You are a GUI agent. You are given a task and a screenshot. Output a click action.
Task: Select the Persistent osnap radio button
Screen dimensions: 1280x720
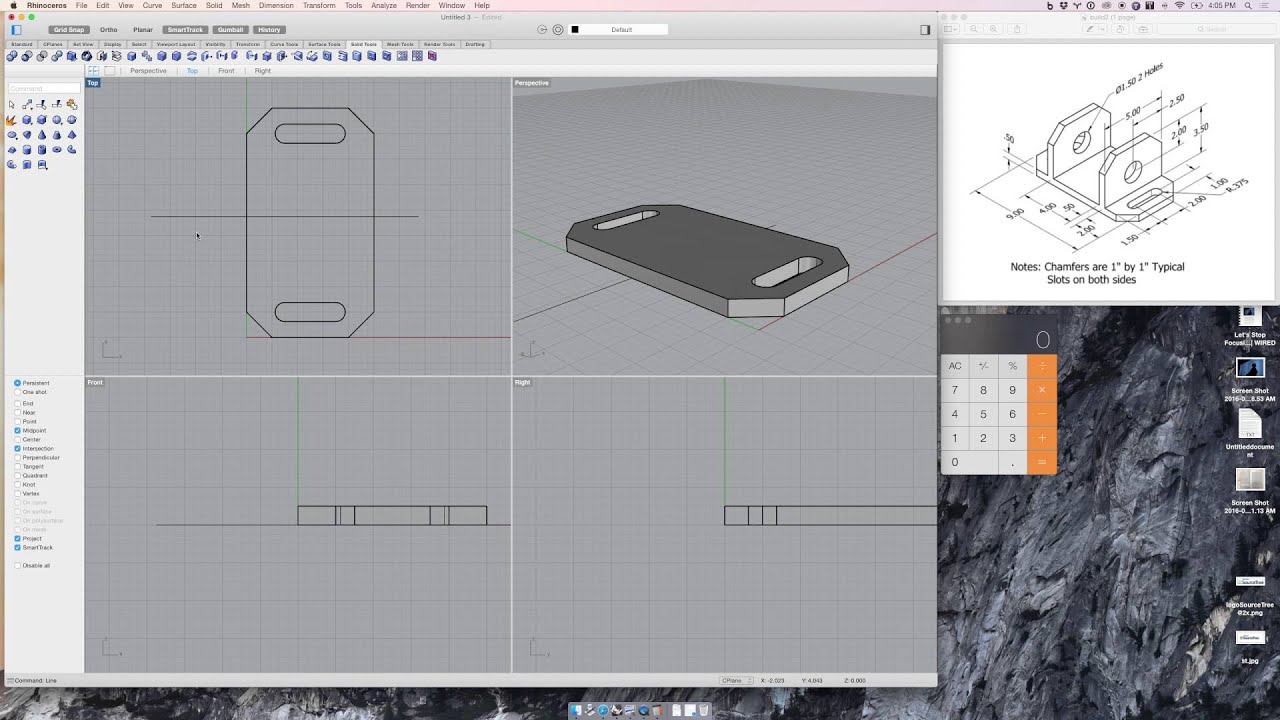pos(17,383)
